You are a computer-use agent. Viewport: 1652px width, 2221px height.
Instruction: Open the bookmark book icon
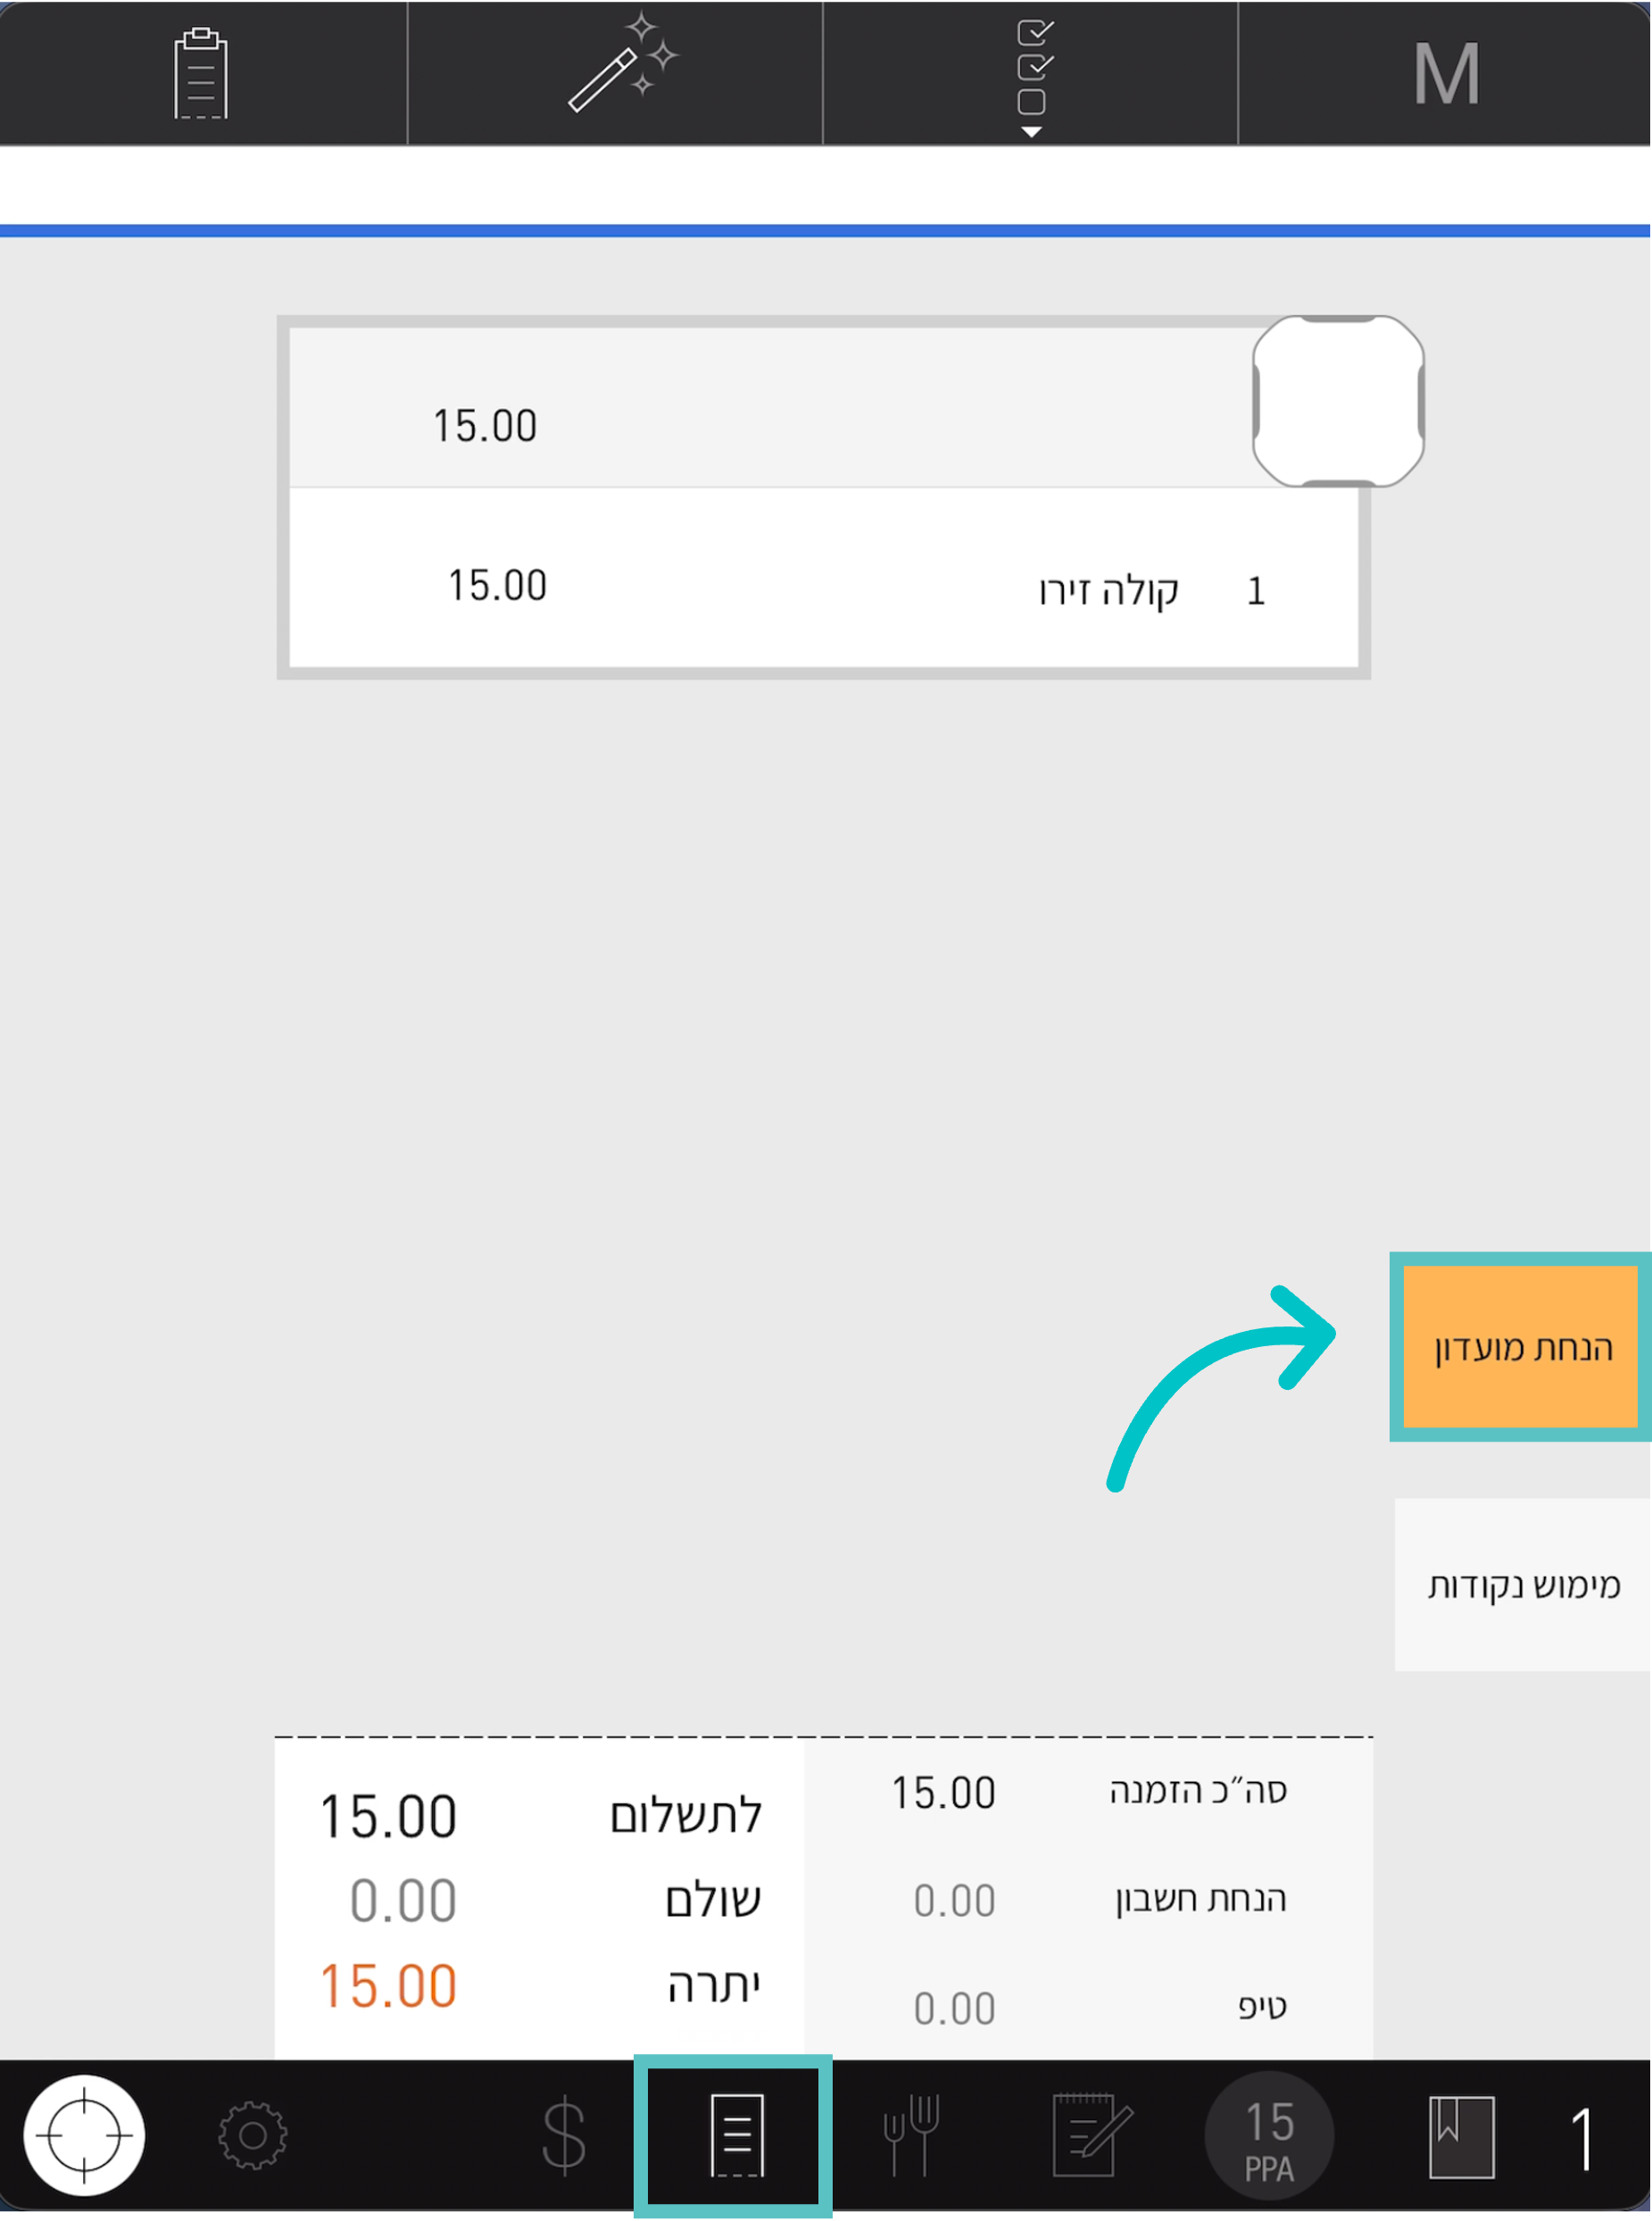pyautogui.click(x=1461, y=2138)
